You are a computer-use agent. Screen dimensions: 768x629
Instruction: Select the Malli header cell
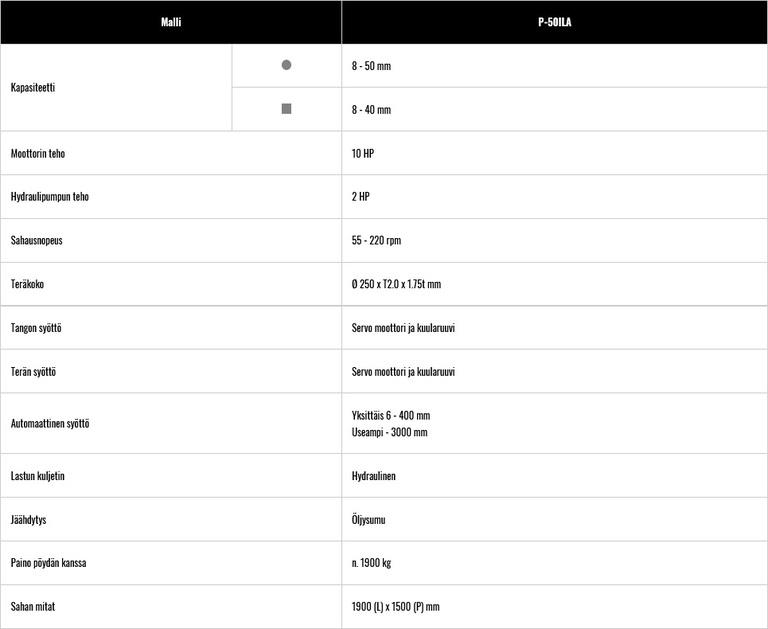(x=171, y=22)
